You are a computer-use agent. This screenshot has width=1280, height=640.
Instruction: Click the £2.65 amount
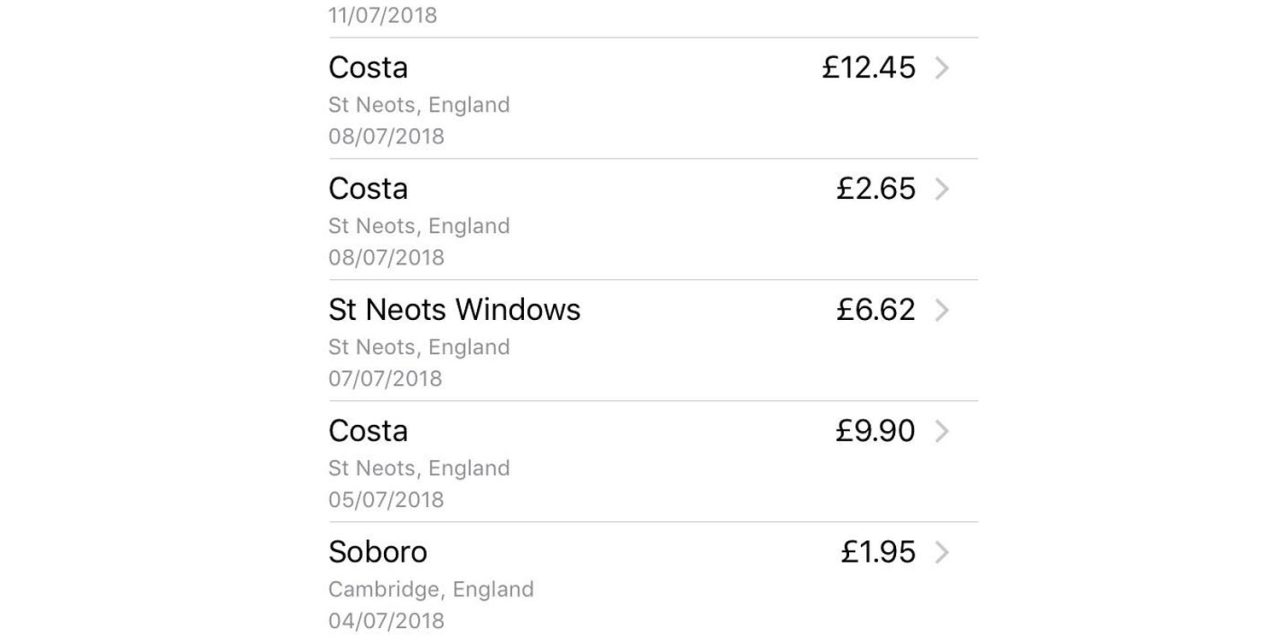click(875, 189)
